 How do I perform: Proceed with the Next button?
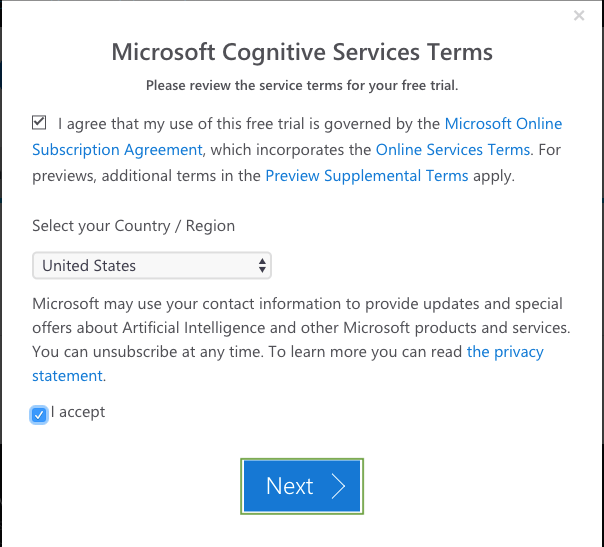tap(302, 486)
